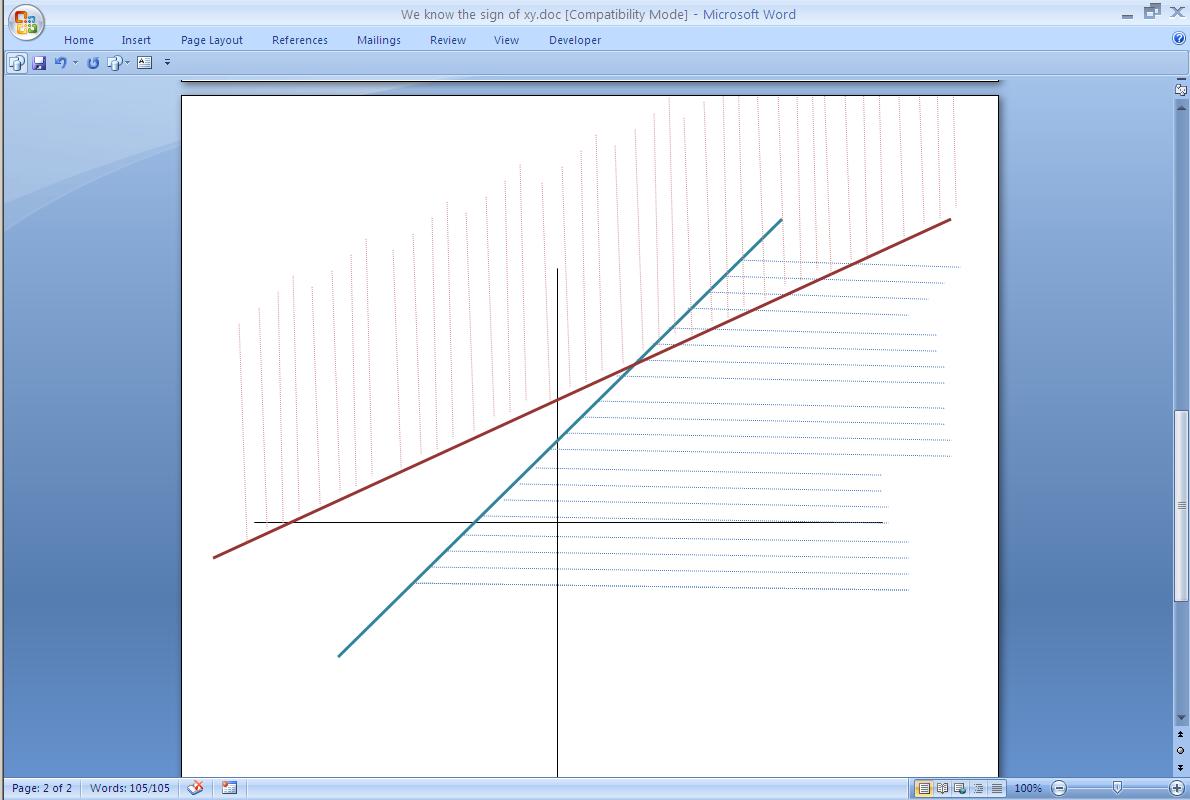Click the proofing errors icon in status bar

point(196,788)
